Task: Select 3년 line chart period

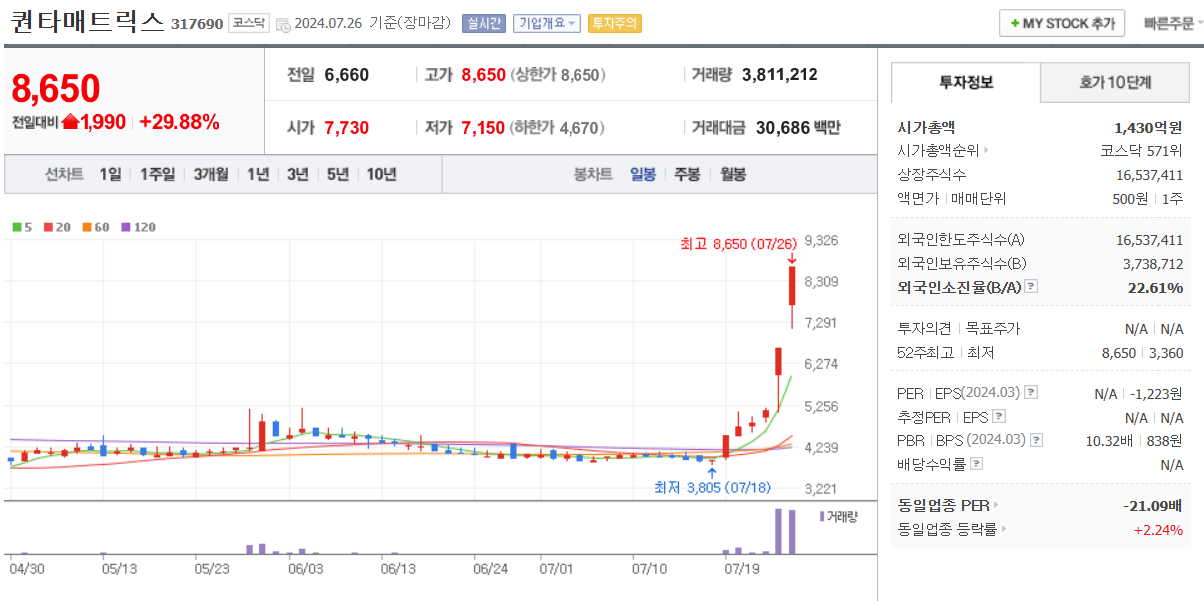Action: tap(298, 174)
